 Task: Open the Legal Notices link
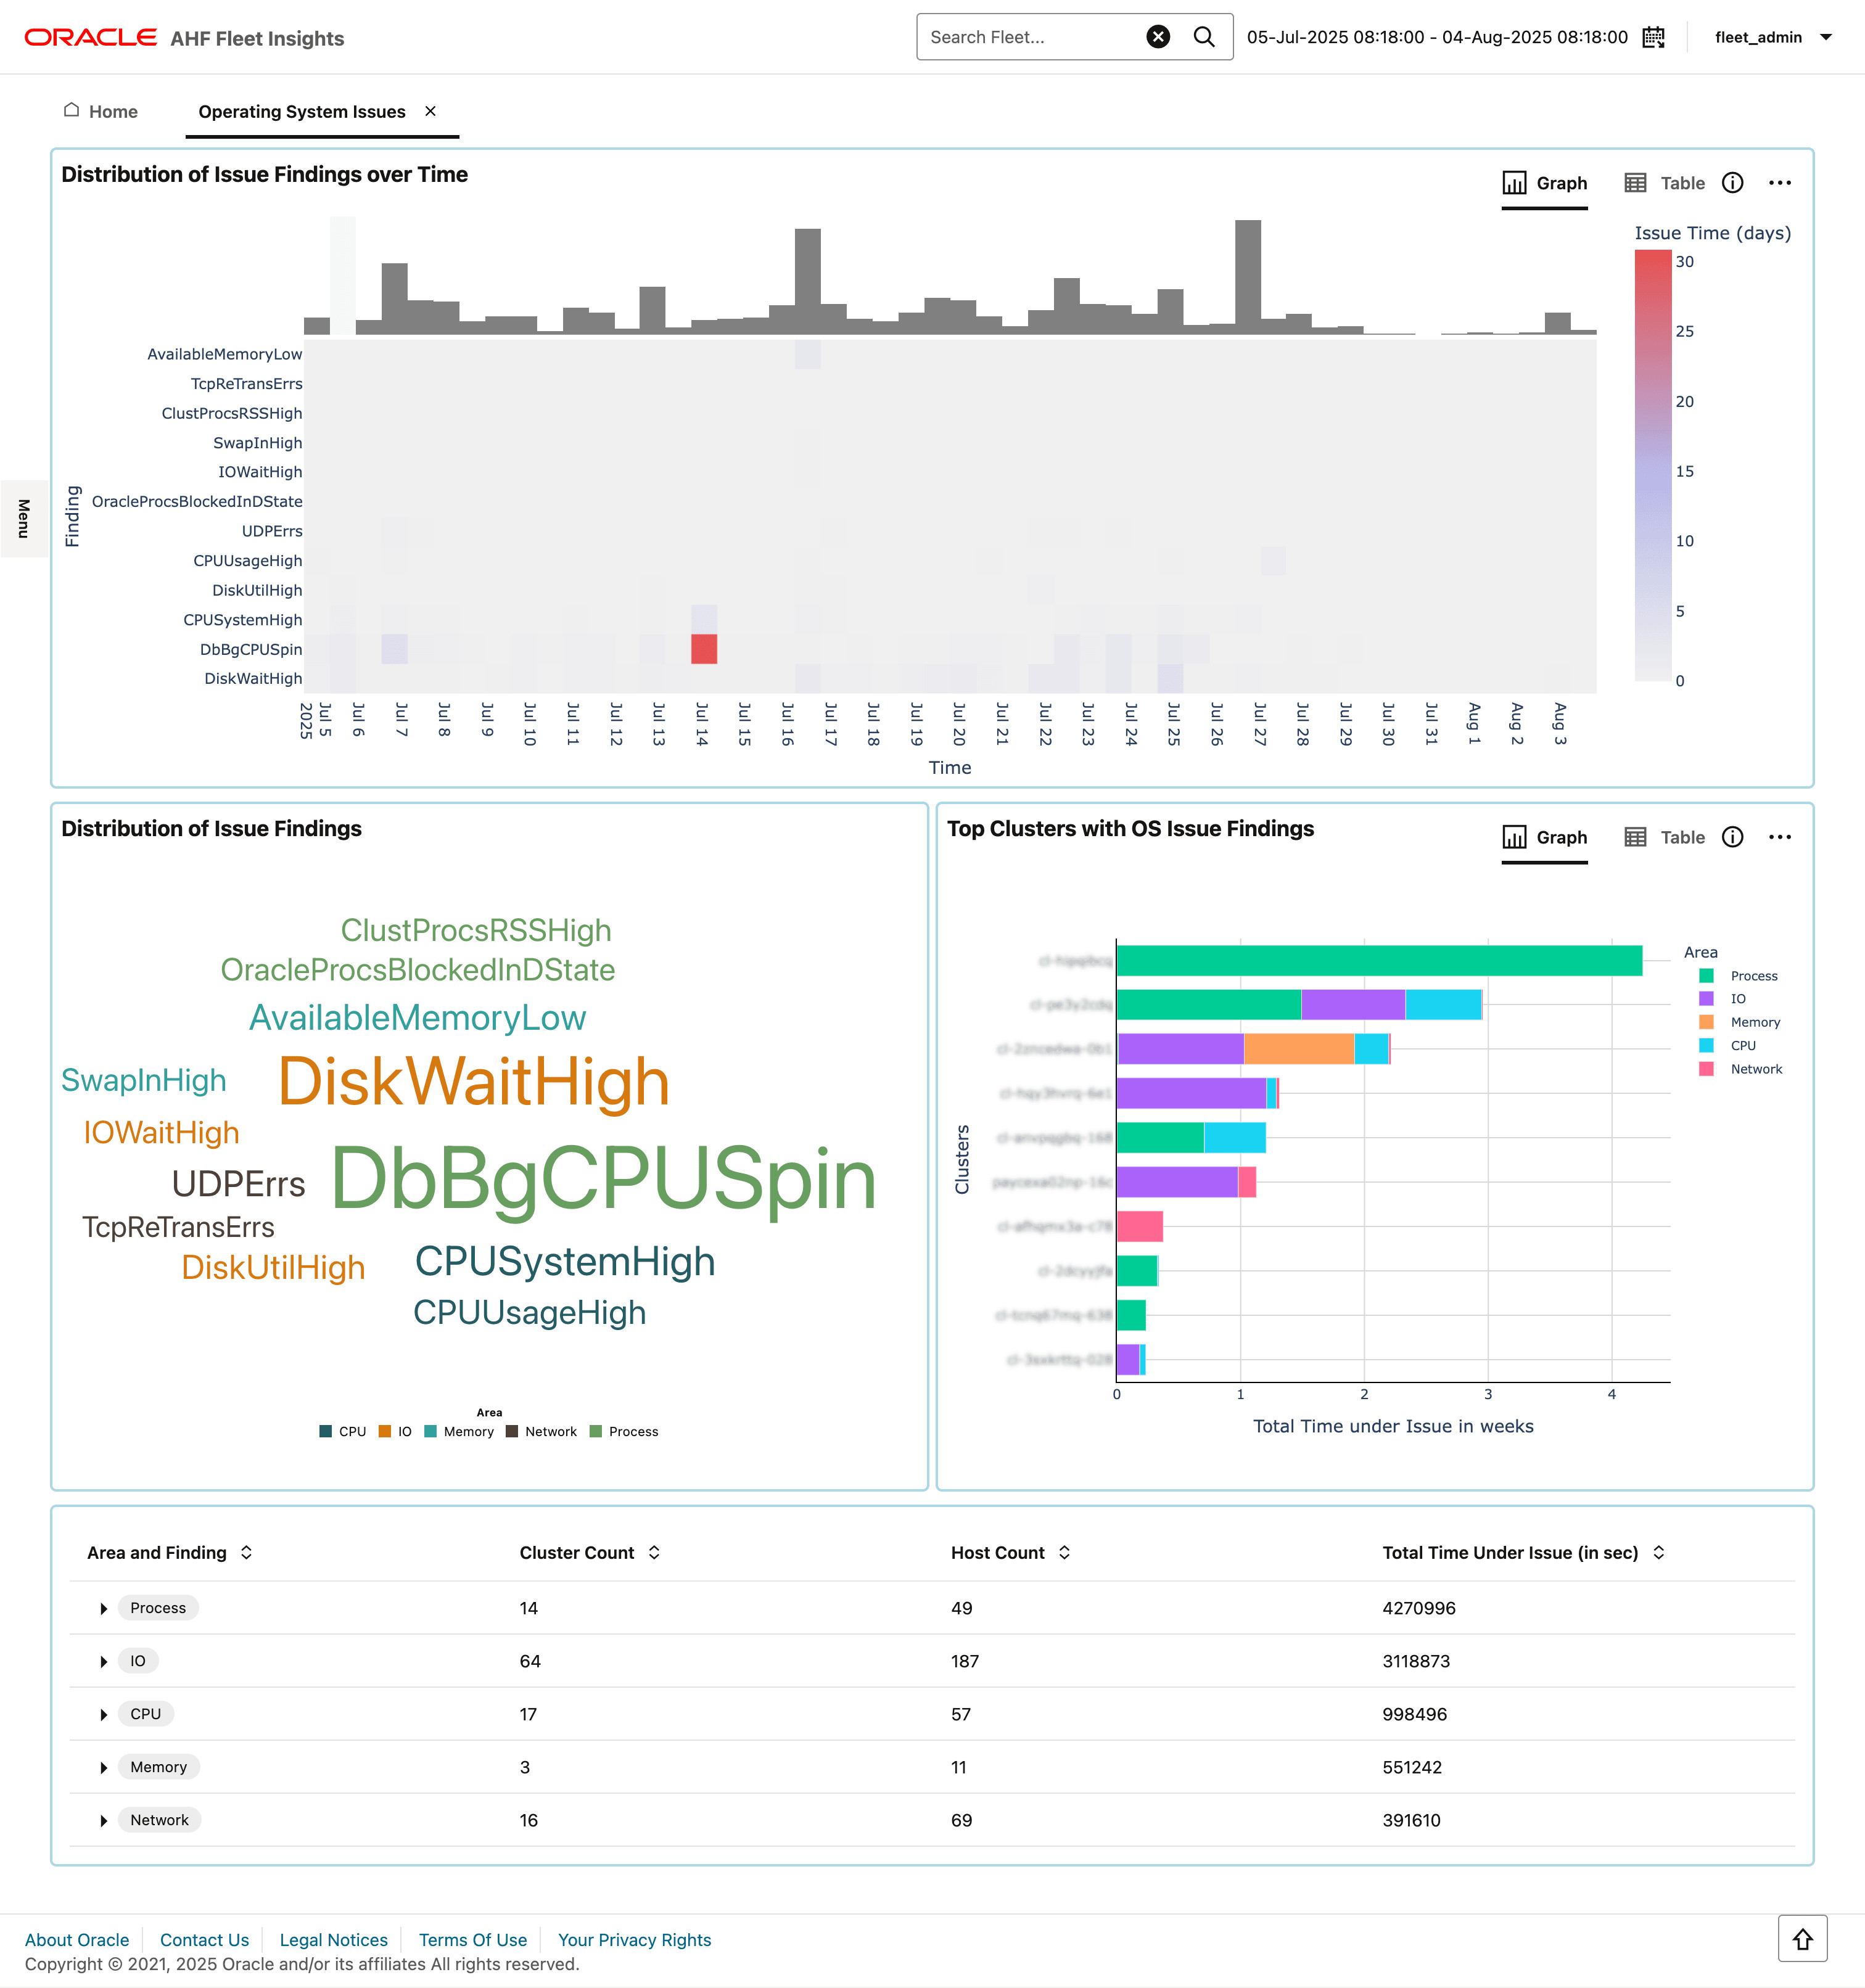click(x=333, y=1939)
